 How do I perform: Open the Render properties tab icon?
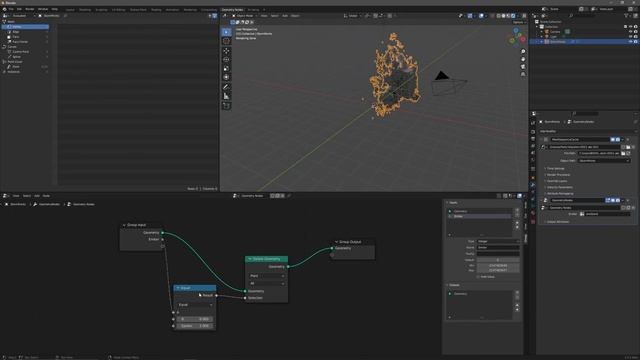(x=533, y=132)
